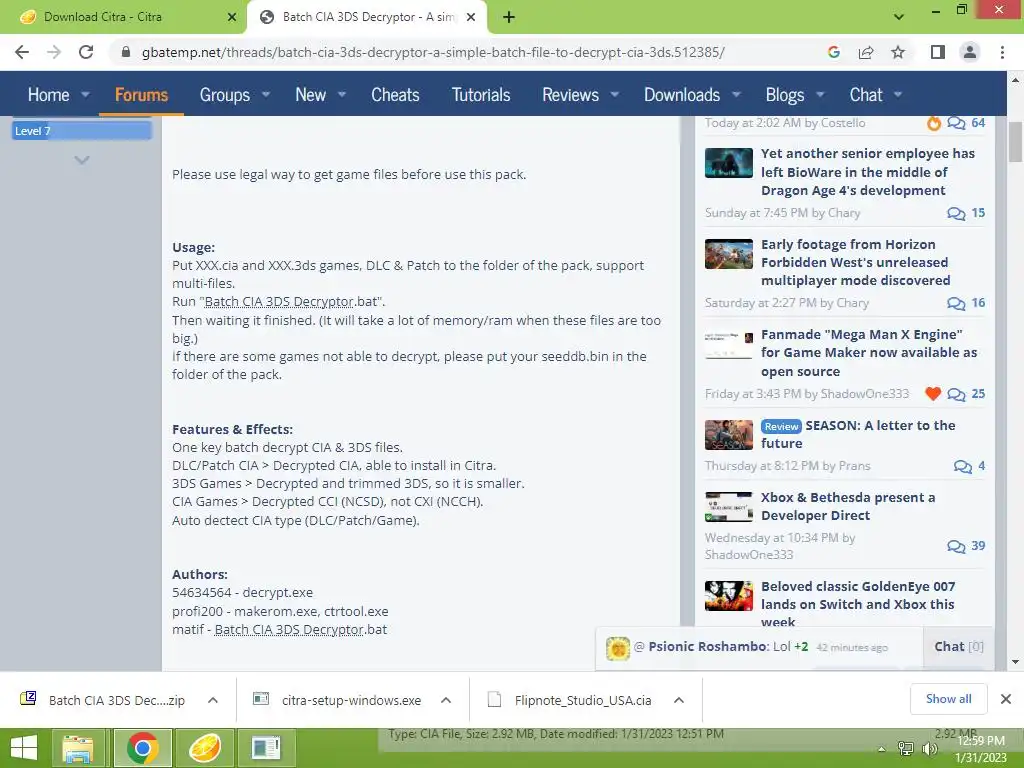This screenshot has height=768, width=1024.
Task: Go back to previous page
Action: point(22,52)
